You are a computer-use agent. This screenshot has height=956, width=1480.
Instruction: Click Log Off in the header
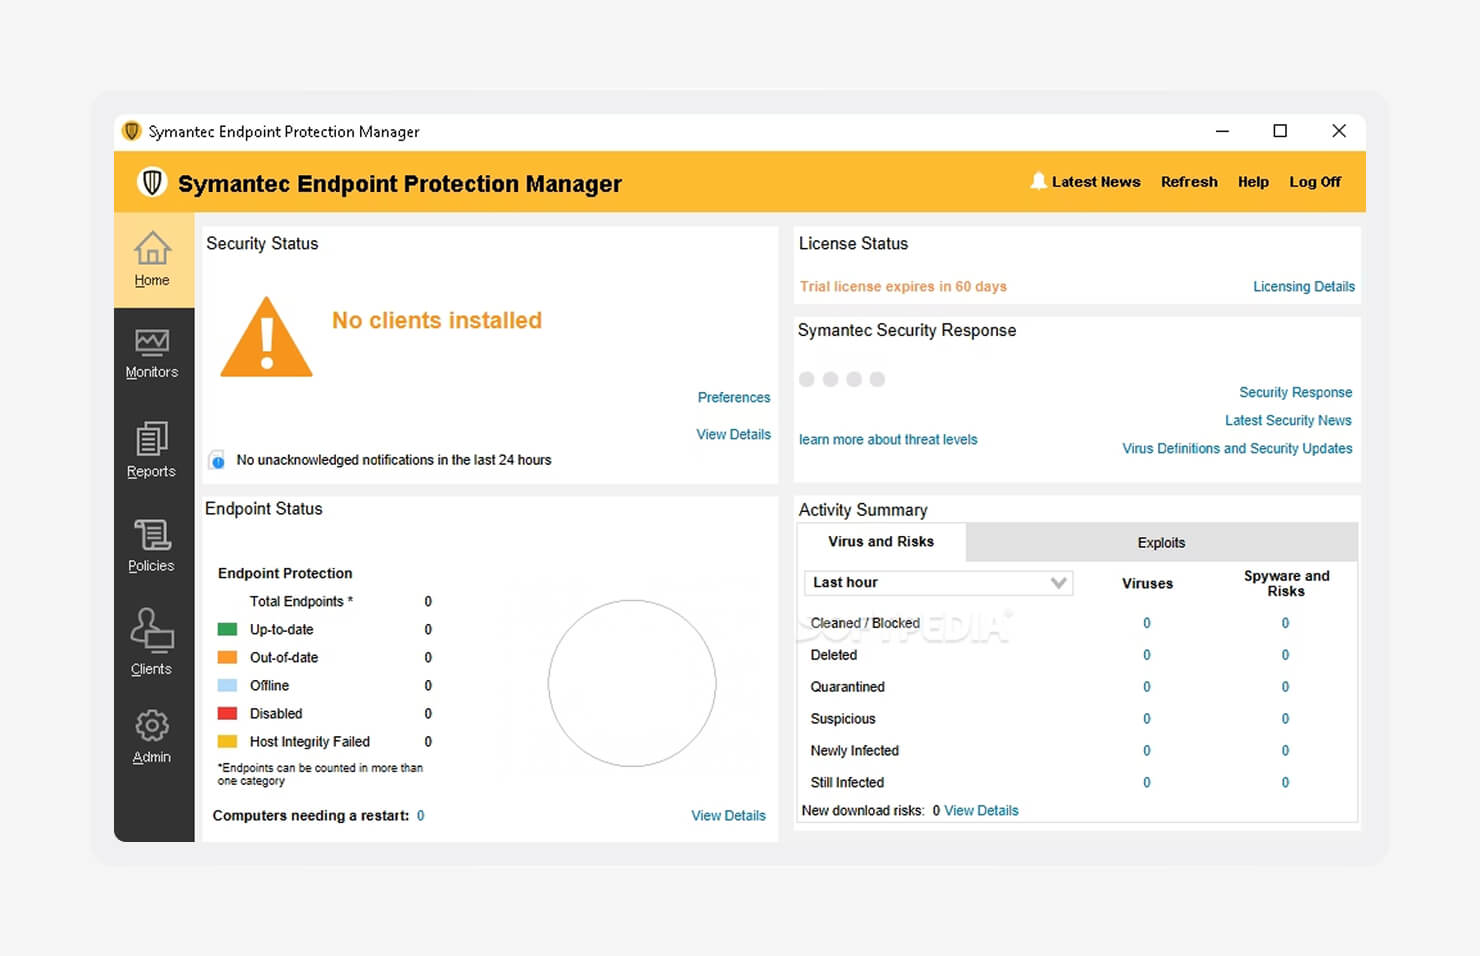click(1315, 182)
